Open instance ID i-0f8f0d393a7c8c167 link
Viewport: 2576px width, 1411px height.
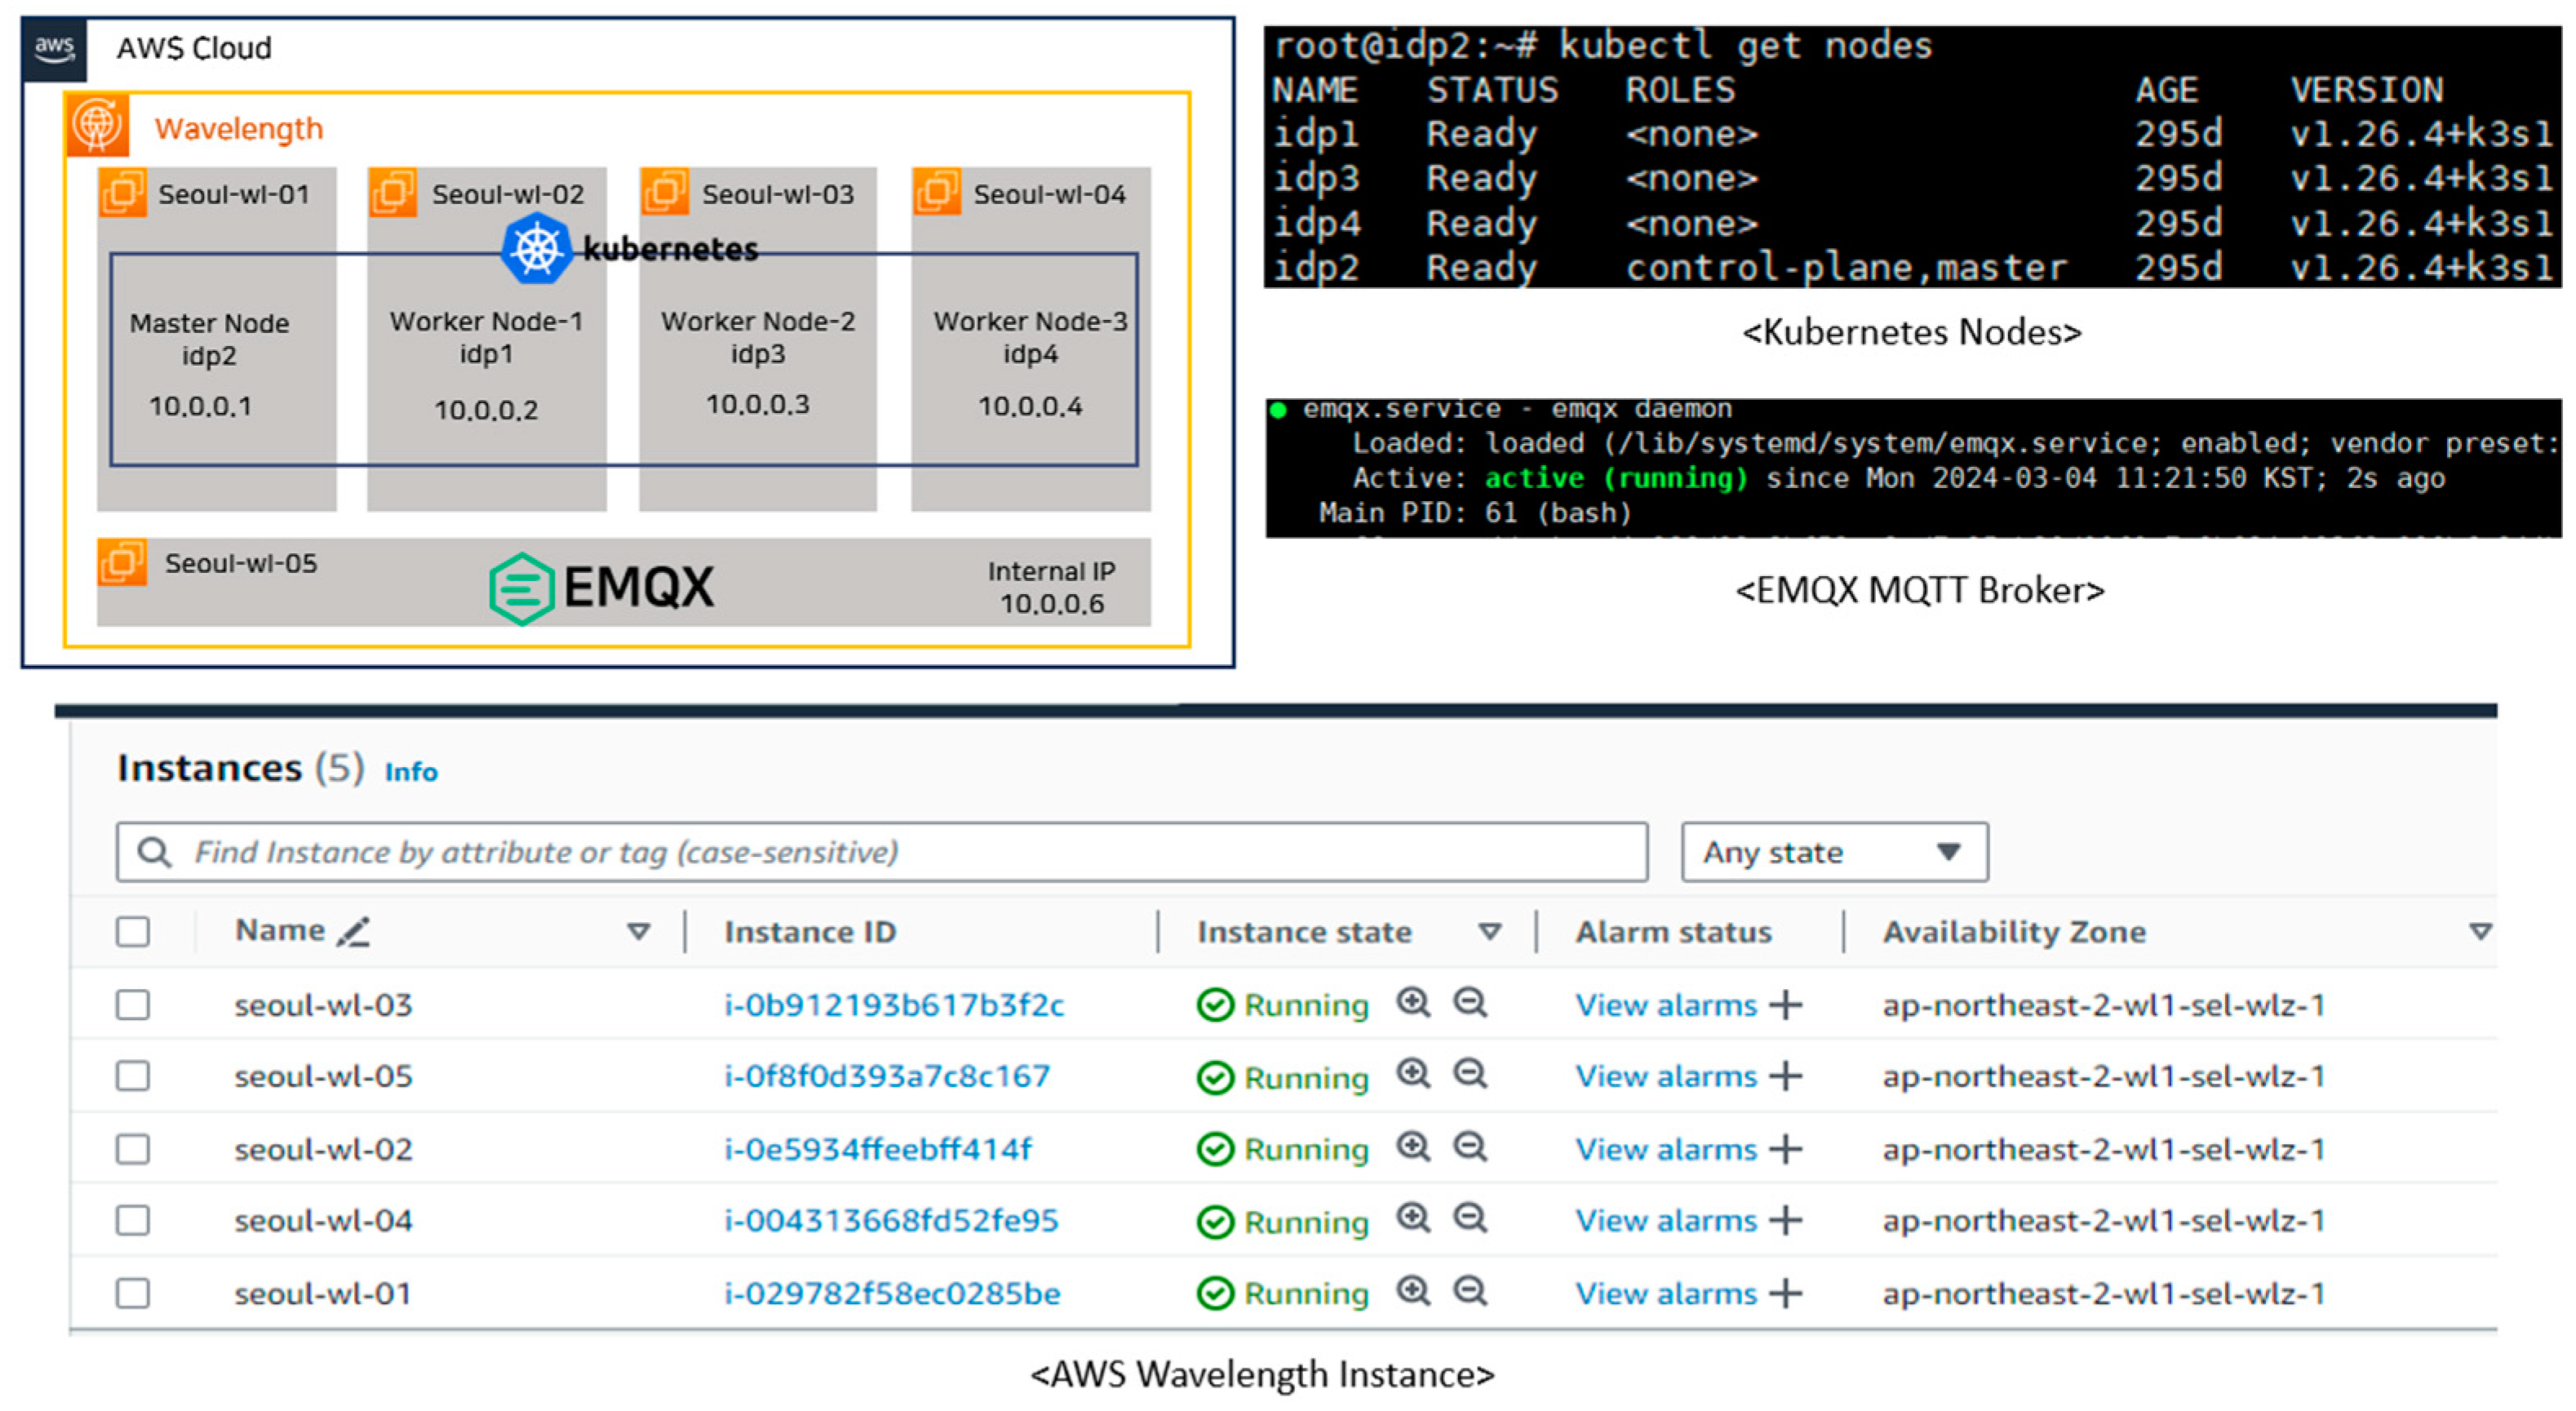(886, 1076)
